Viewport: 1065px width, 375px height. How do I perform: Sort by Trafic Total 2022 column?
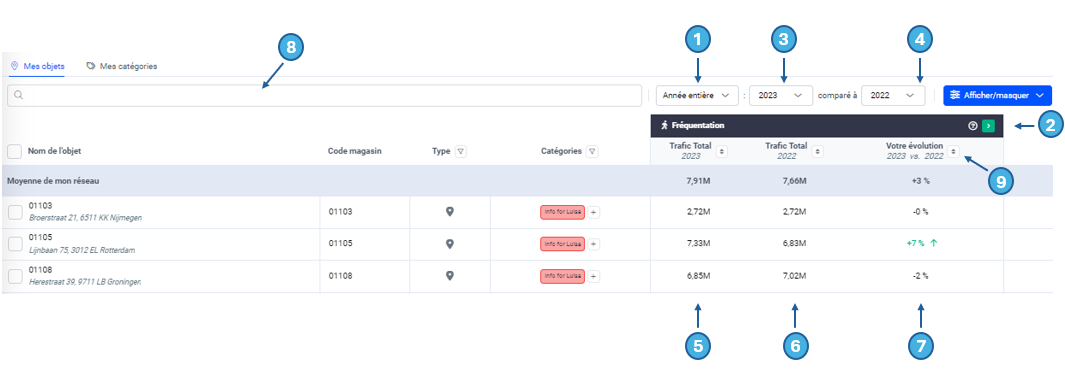[817, 151]
